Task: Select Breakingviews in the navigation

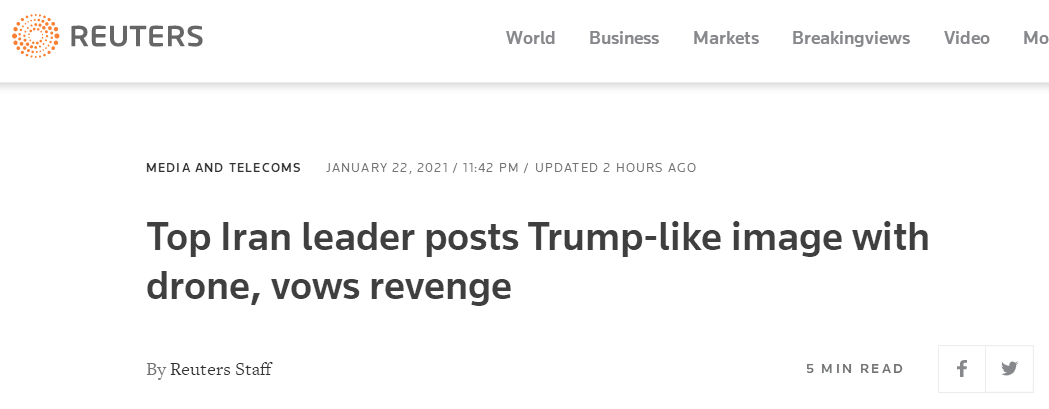Action: tap(851, 38)
